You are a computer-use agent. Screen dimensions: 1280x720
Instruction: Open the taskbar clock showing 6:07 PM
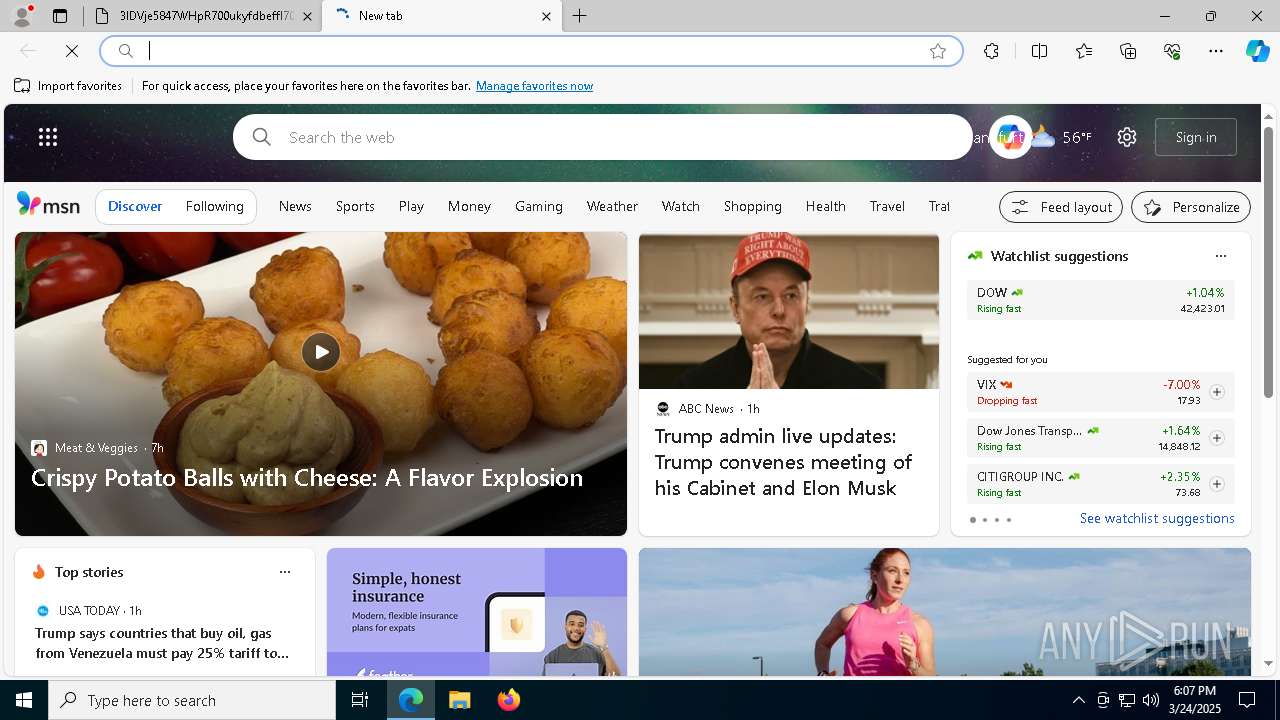(1194, 700)
